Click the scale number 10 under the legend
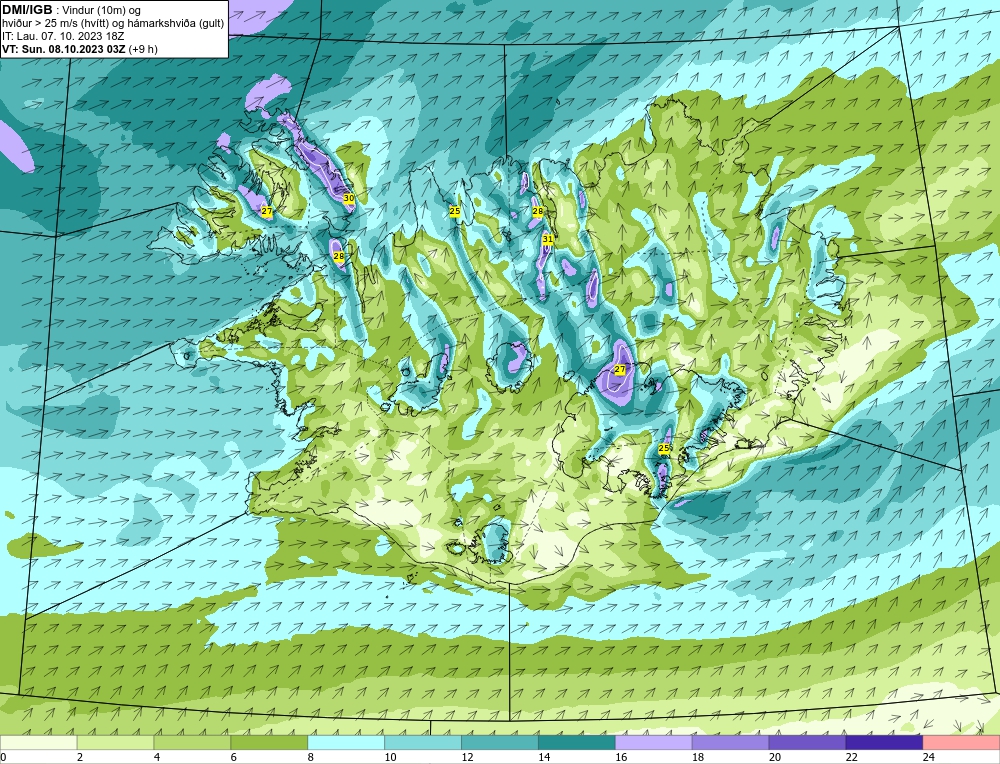Viewport: 1000px width, 764px height. click(390, 757)
